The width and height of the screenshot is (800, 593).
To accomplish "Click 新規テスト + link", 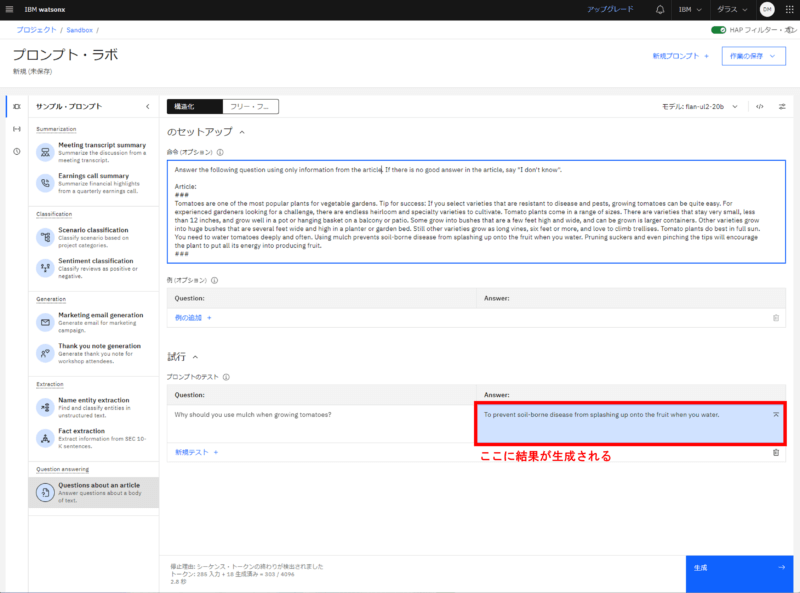I will pyautogui.click(x=196, y=452).
